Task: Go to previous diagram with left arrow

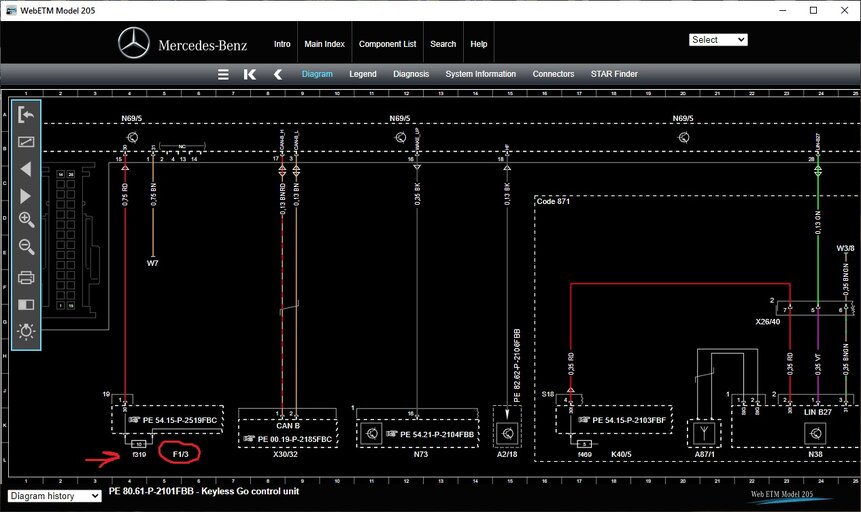Action: pyautogui.click(x=26, y=169)
